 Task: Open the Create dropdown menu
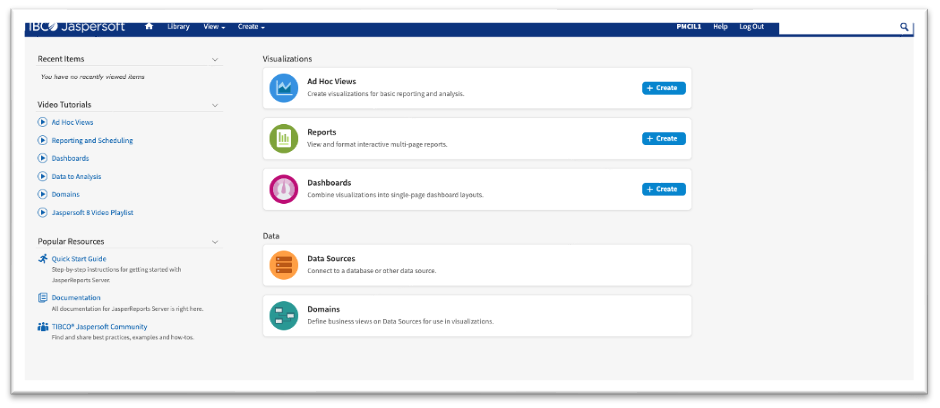tap(251, 27)
